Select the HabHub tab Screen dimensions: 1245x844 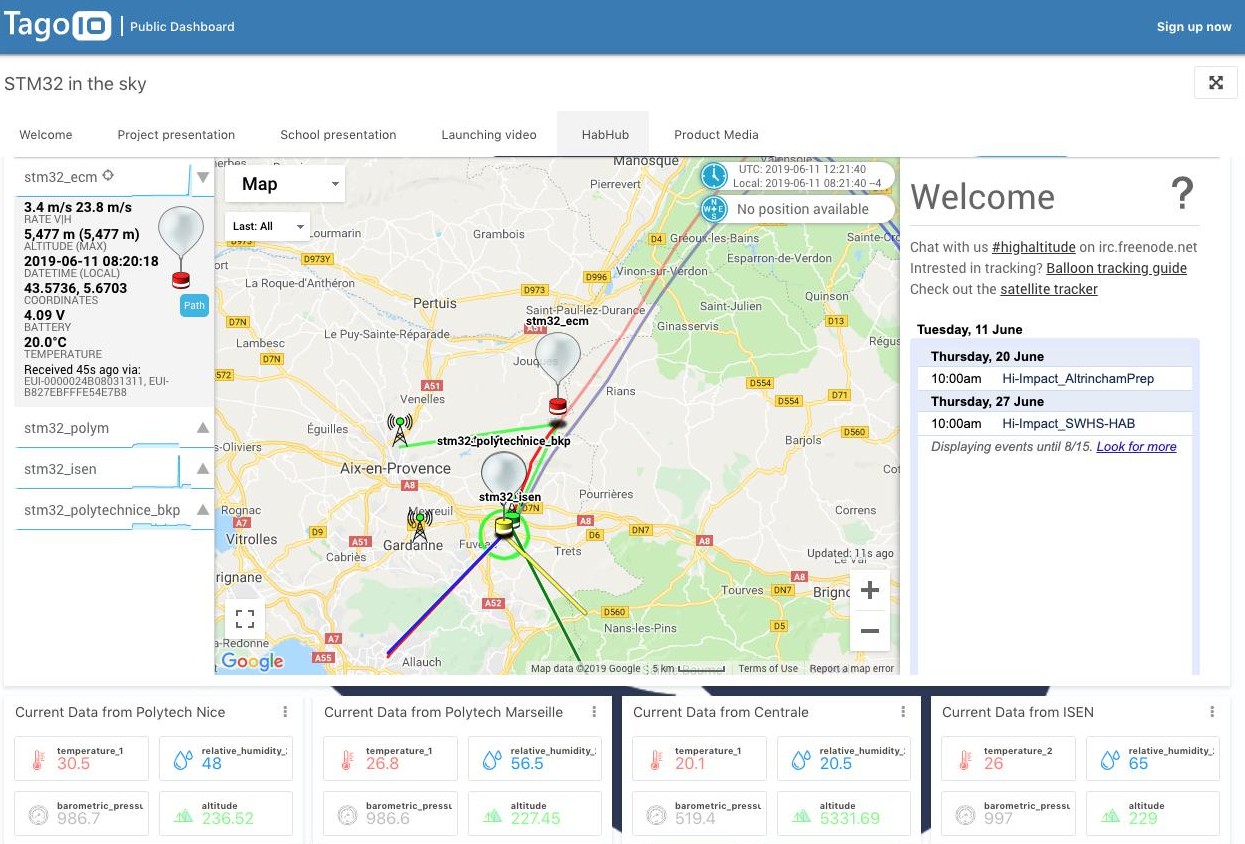603,135
